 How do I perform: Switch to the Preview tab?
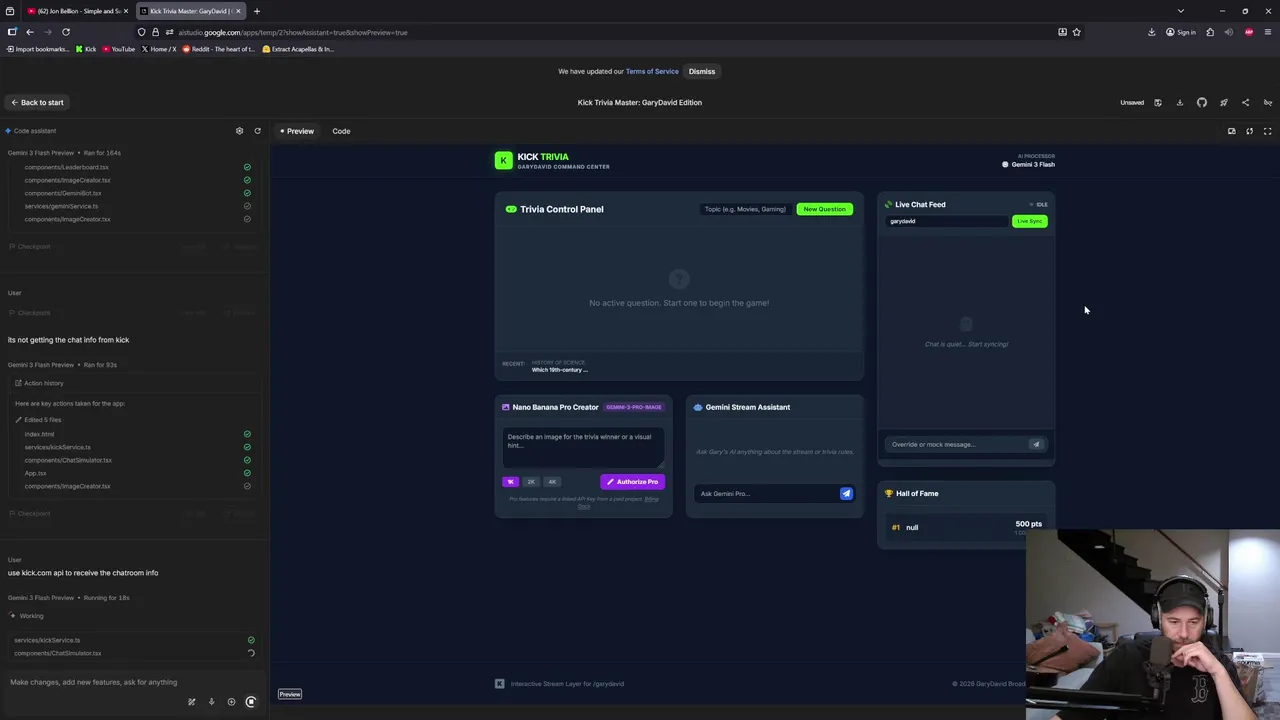[x=297, y=131]
